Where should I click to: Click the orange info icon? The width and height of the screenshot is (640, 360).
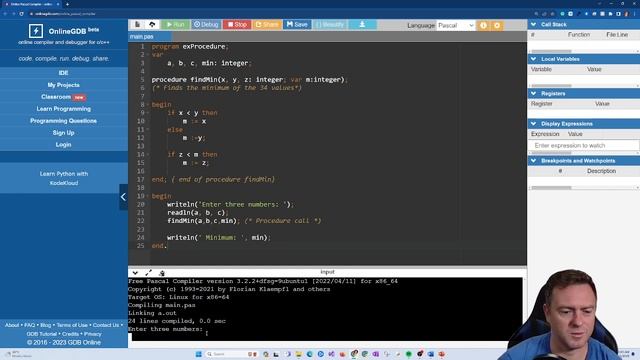tap(483, 25)
